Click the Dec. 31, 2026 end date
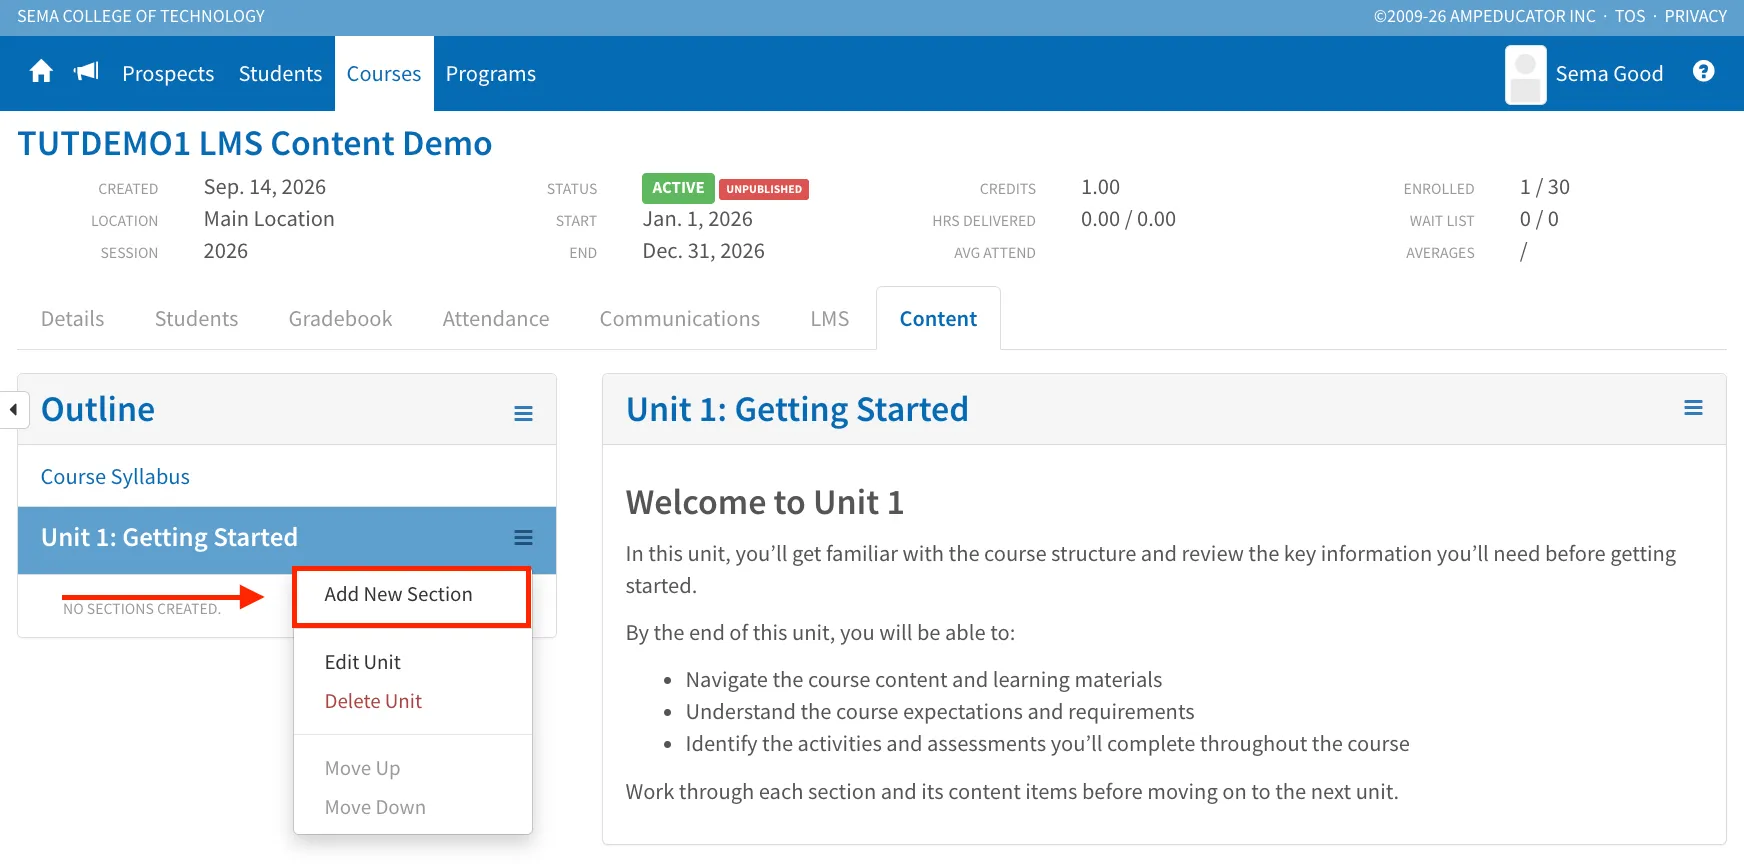1744x864 pixels. [x=704, y=251]
